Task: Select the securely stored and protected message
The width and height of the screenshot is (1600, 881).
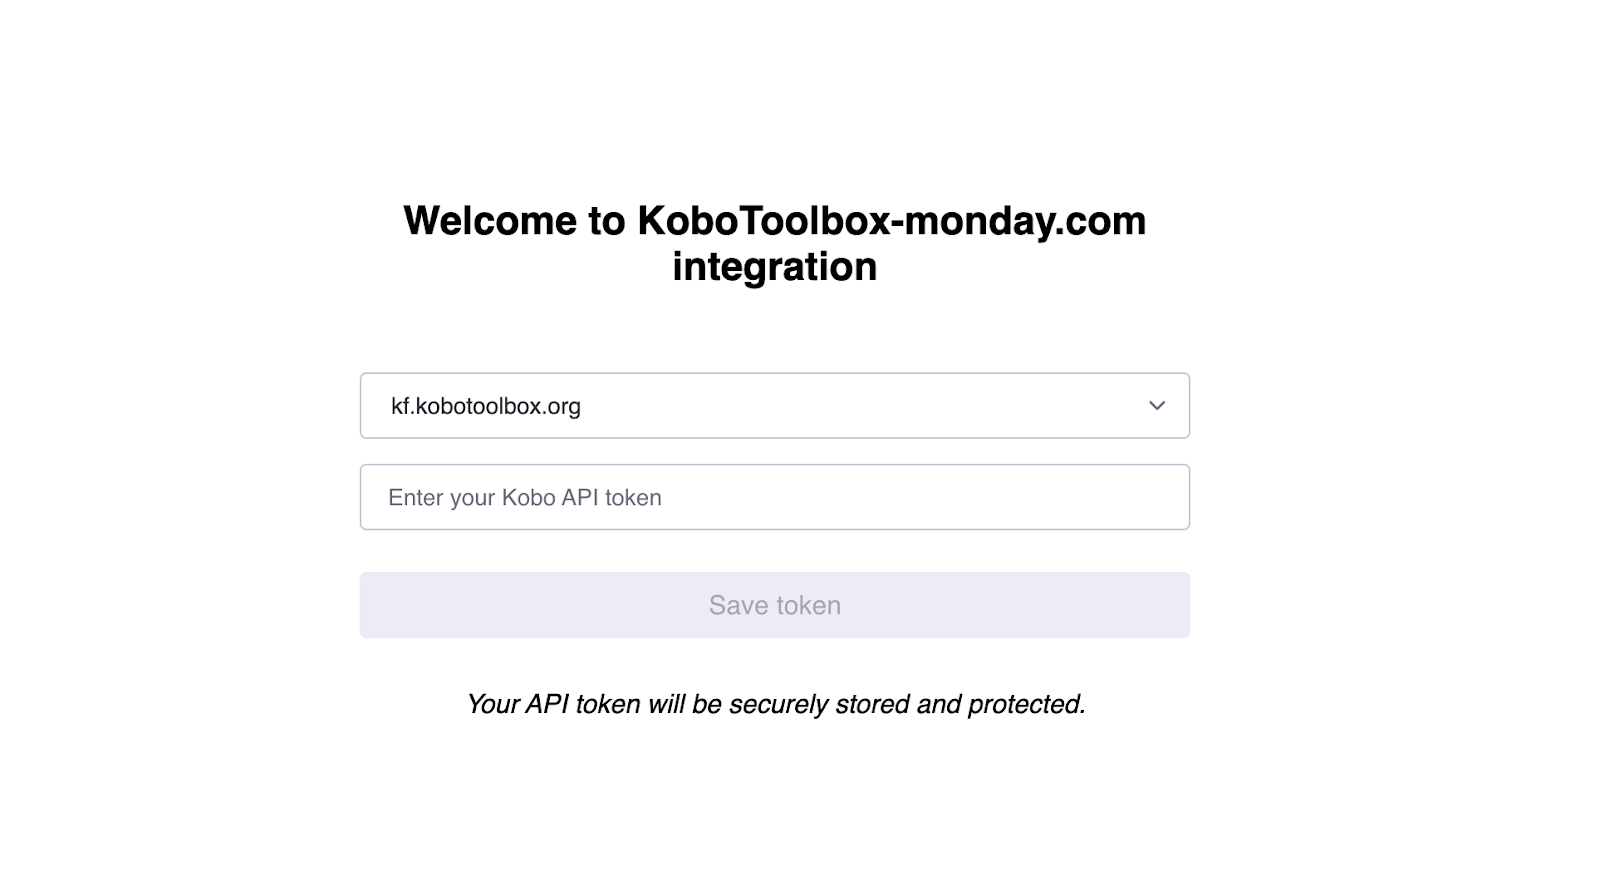Action: click(776, 704)
